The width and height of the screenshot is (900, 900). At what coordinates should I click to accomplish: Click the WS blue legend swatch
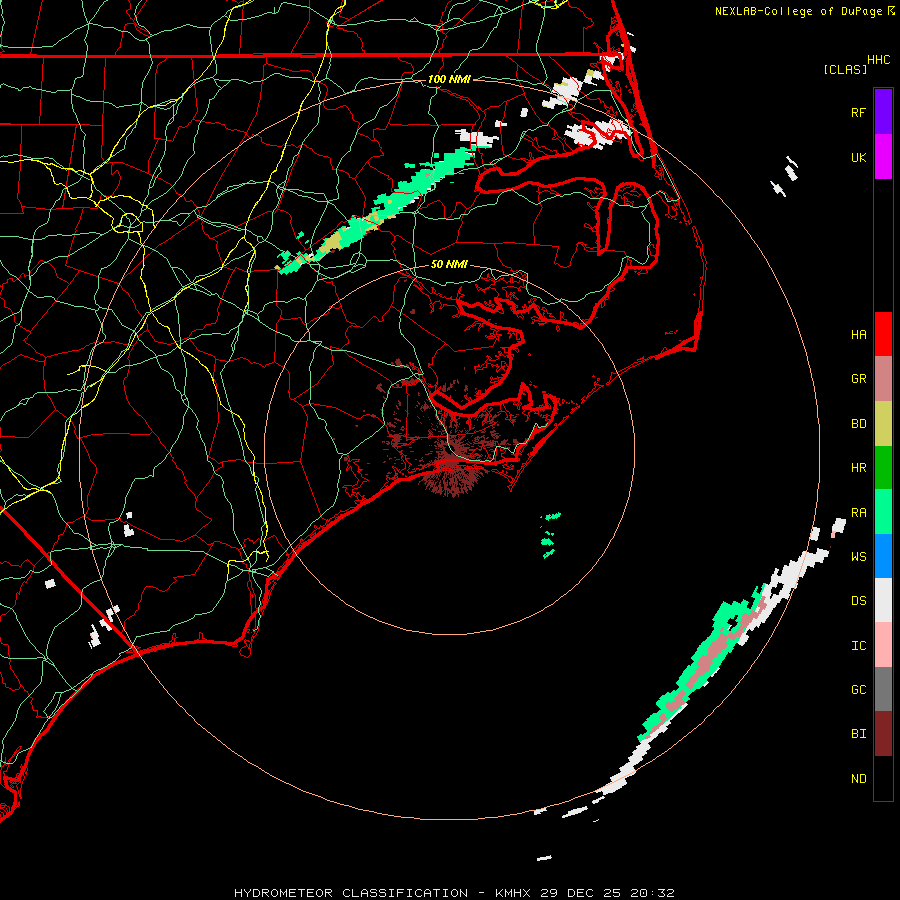point(883,556)
